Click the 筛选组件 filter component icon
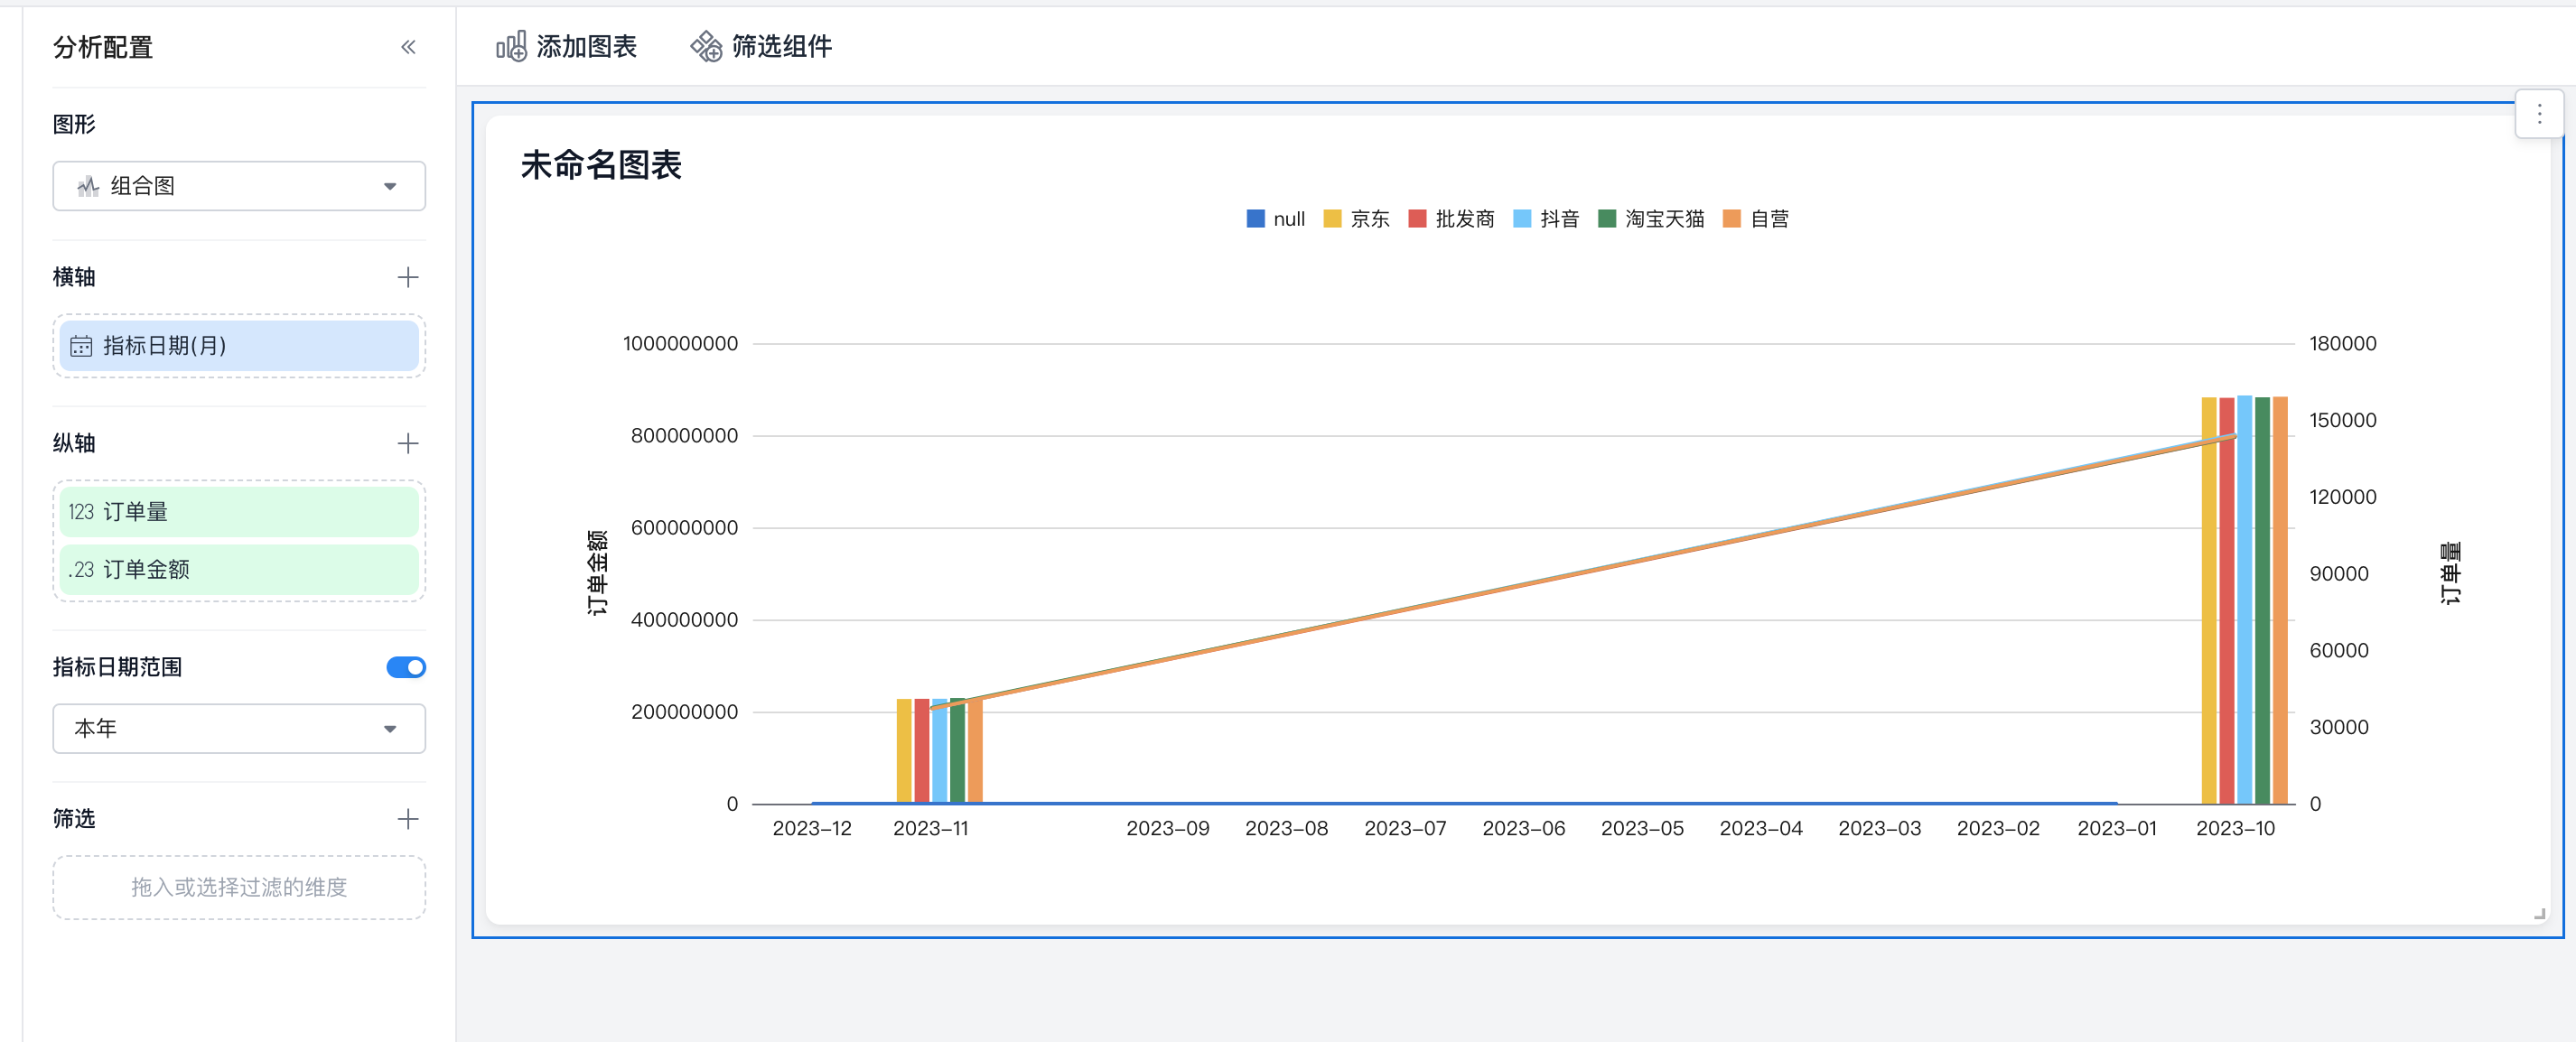 coord(706,46)
